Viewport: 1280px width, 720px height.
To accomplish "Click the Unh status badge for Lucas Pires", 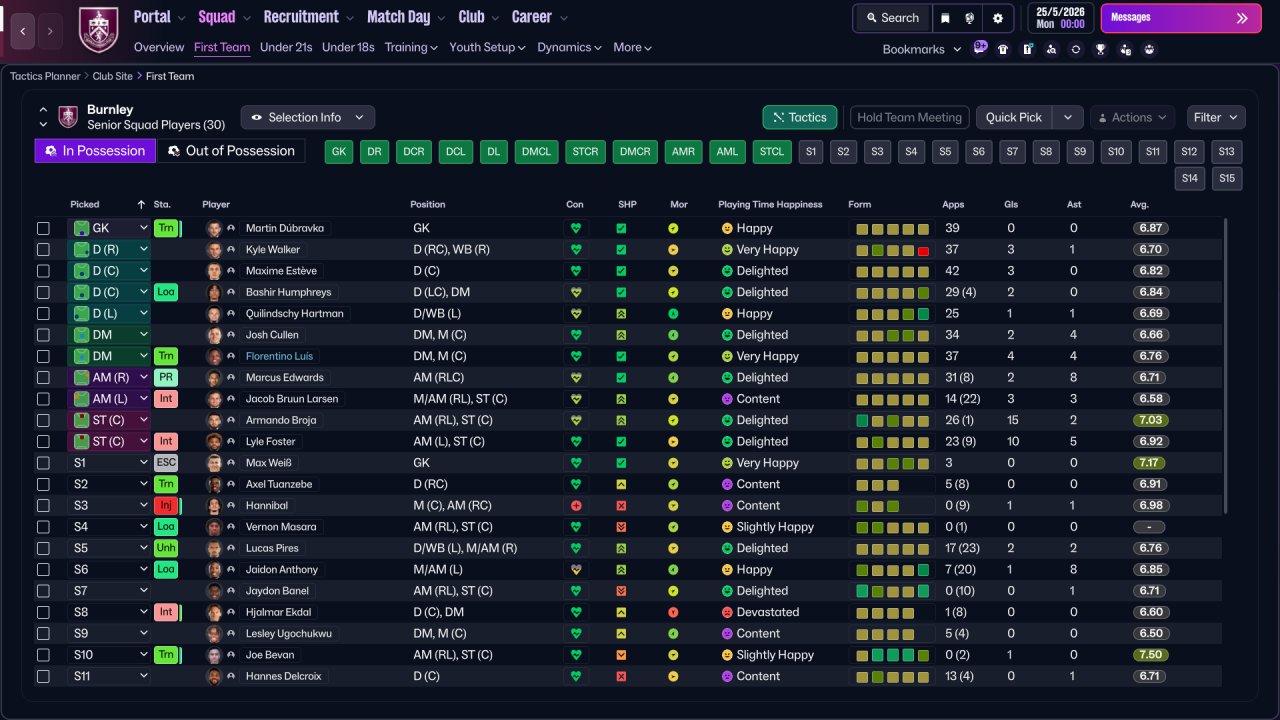I will tap(166, 548).
